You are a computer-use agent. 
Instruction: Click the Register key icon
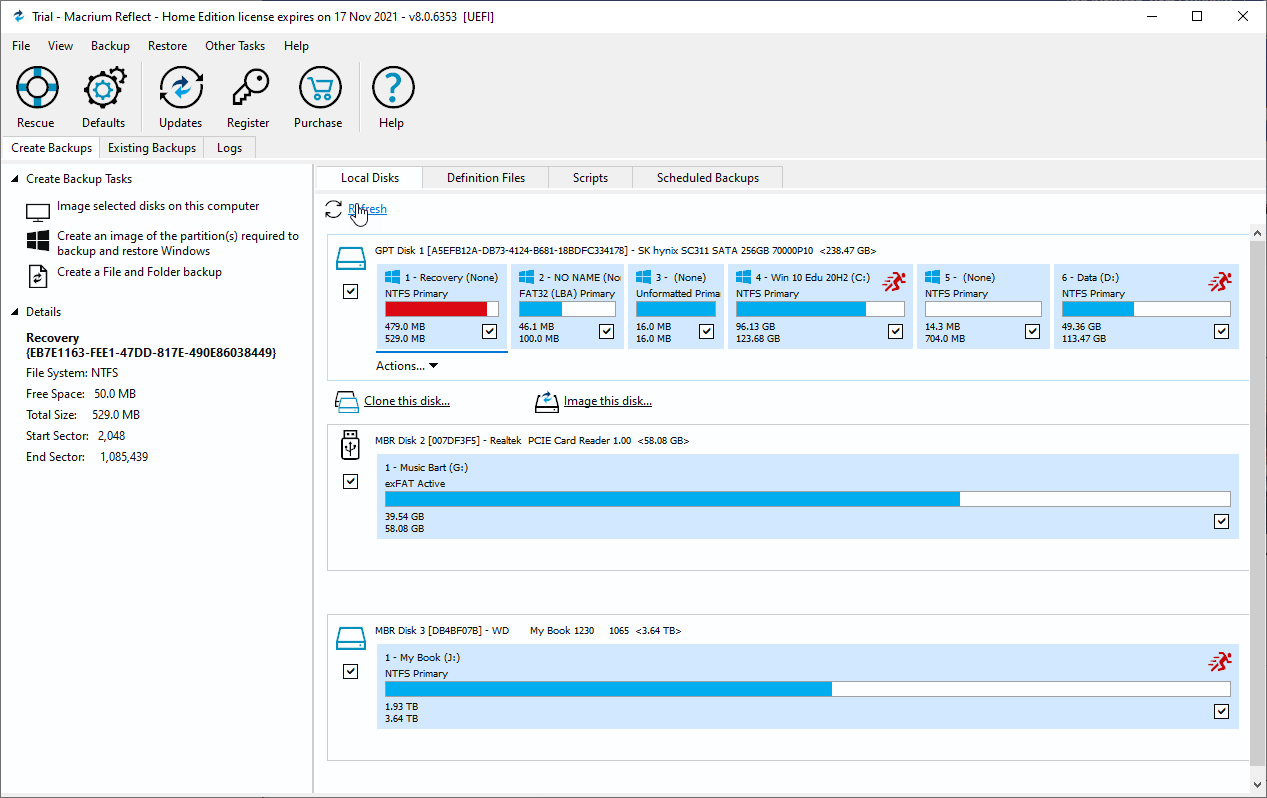(x=248, y=89)
